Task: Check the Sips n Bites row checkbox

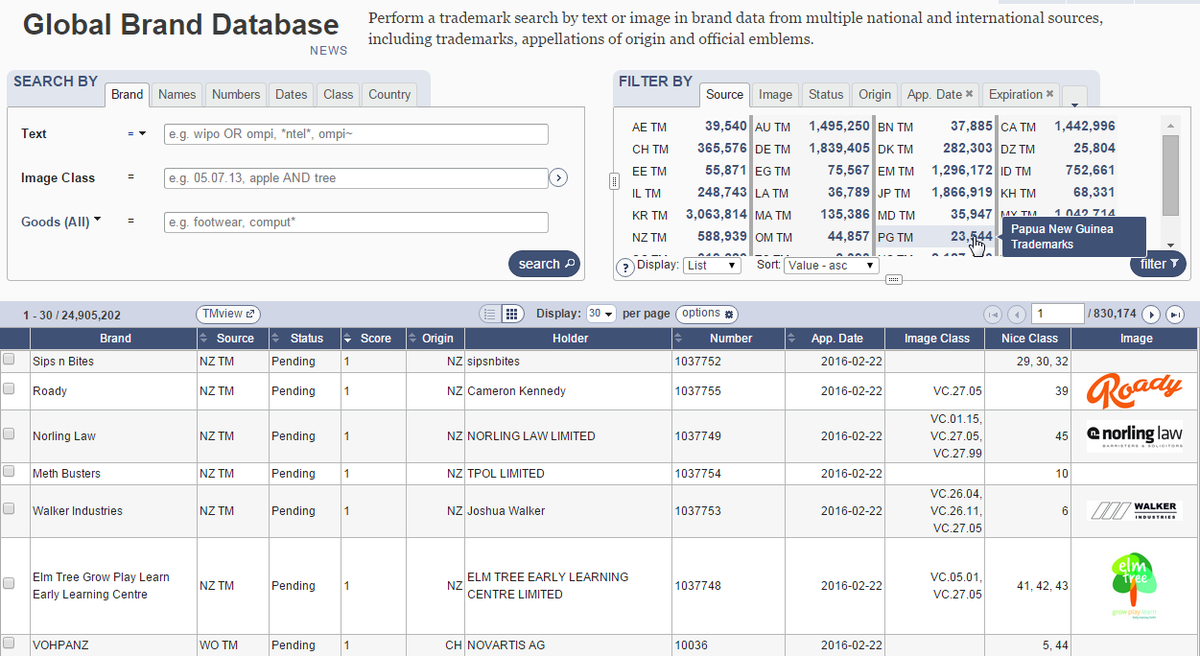Action: [10, 359]
